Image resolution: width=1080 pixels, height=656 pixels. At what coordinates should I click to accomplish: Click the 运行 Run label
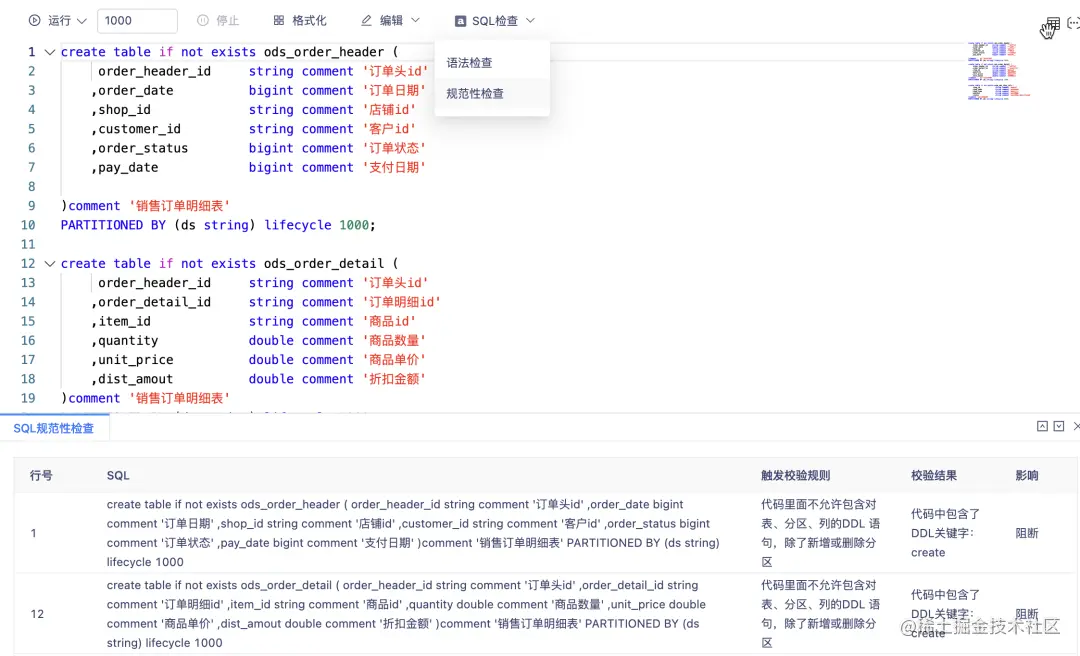59,21
